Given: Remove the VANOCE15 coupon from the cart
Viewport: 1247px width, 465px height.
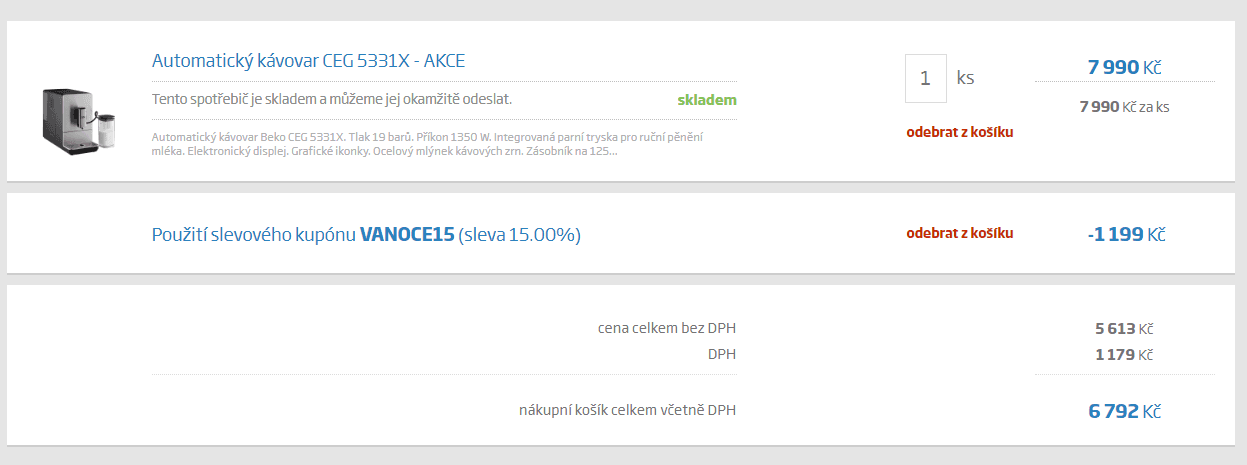Looking at the screenshot, I should click(959, 233).
